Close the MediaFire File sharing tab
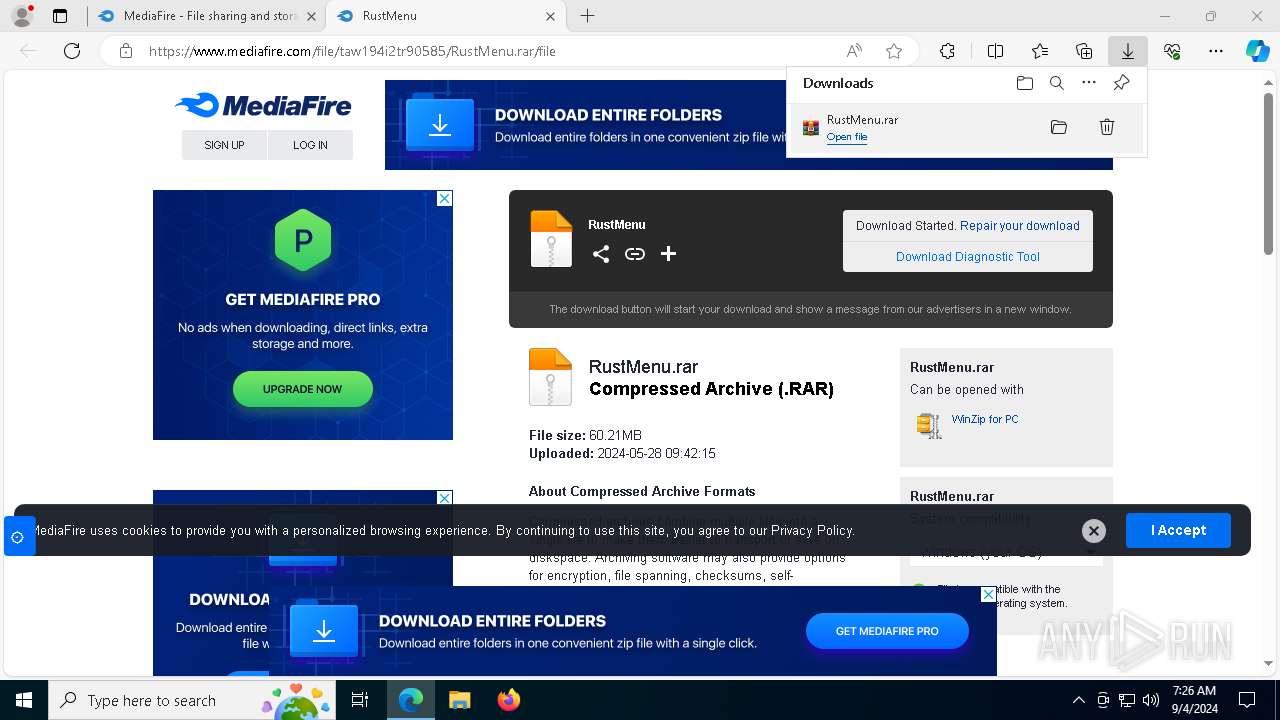The image size is (1280, 720). click(x=311, y=16)
